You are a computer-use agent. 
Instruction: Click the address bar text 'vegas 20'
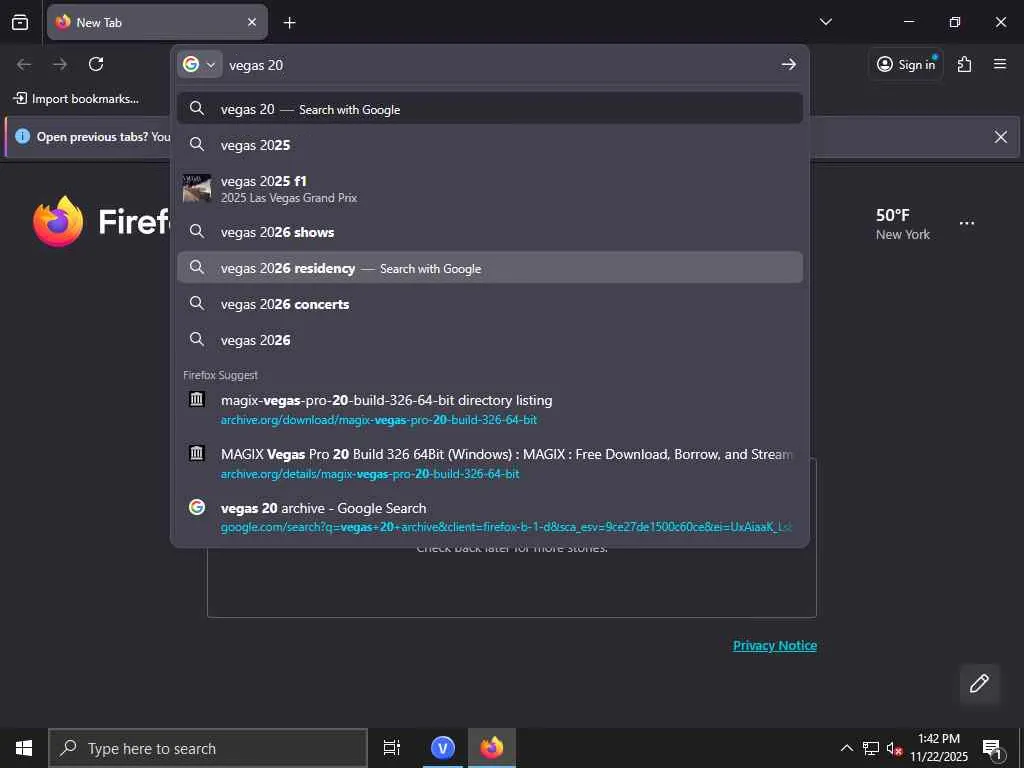tap(256, 65)
